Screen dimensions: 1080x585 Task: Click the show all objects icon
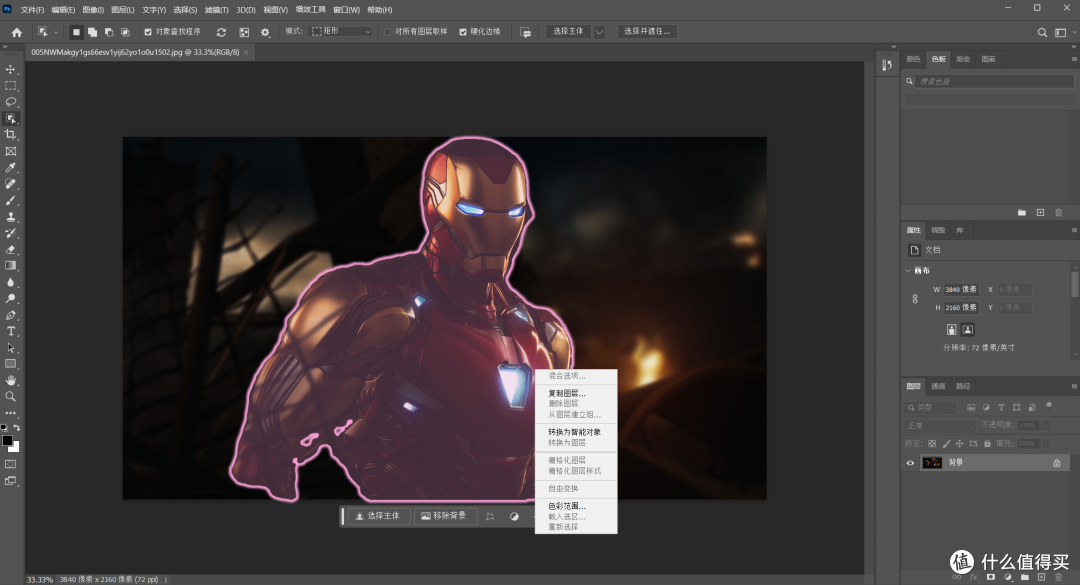pyautogui.click(x=244, y=32)
